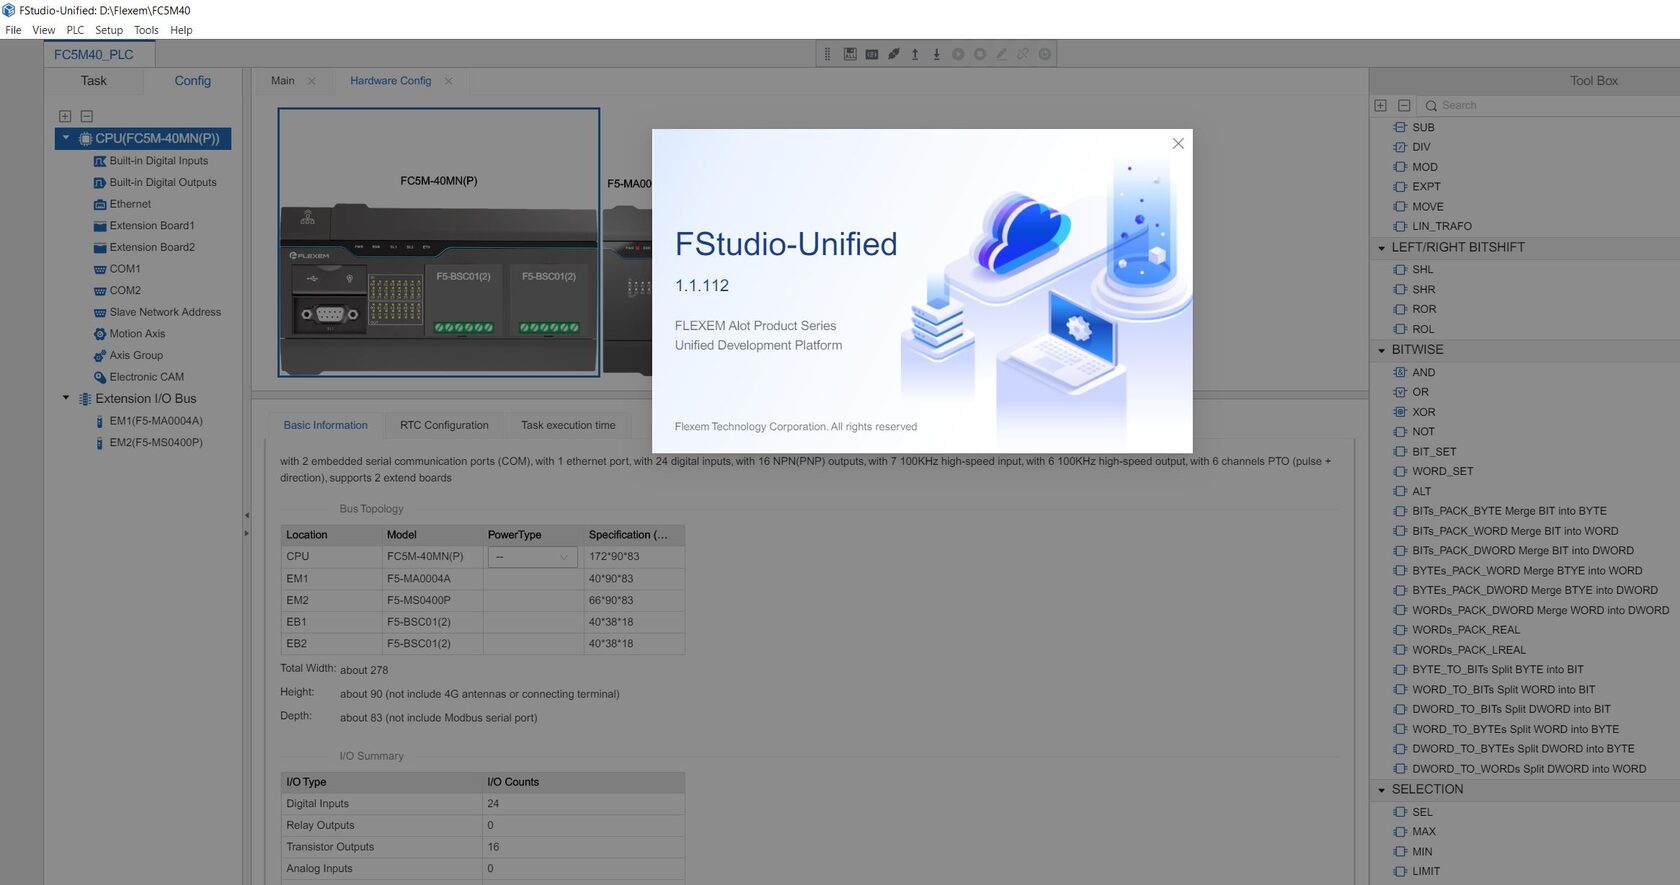Select Extension Board1 in the tree

(152, 226)
